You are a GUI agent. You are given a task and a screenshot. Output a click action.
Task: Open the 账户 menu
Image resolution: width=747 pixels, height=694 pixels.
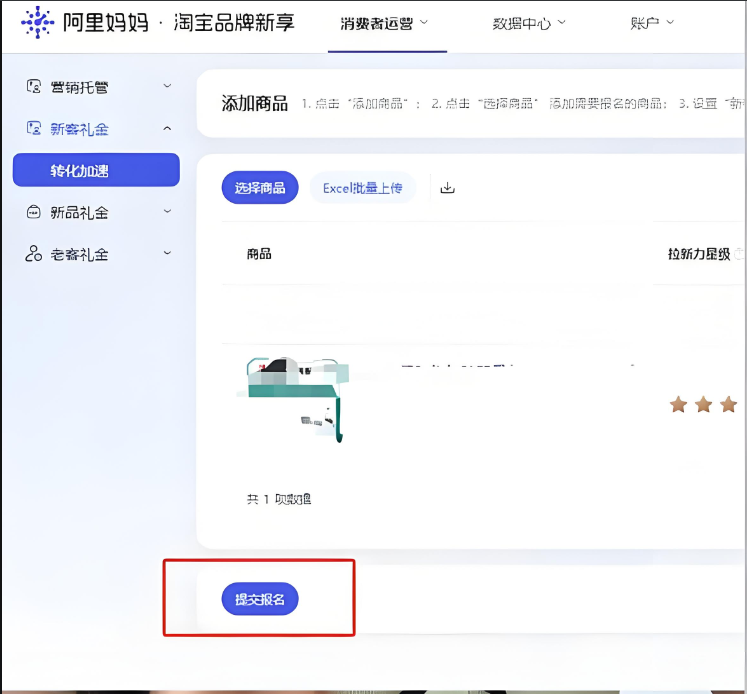click(x=645, y=23)
